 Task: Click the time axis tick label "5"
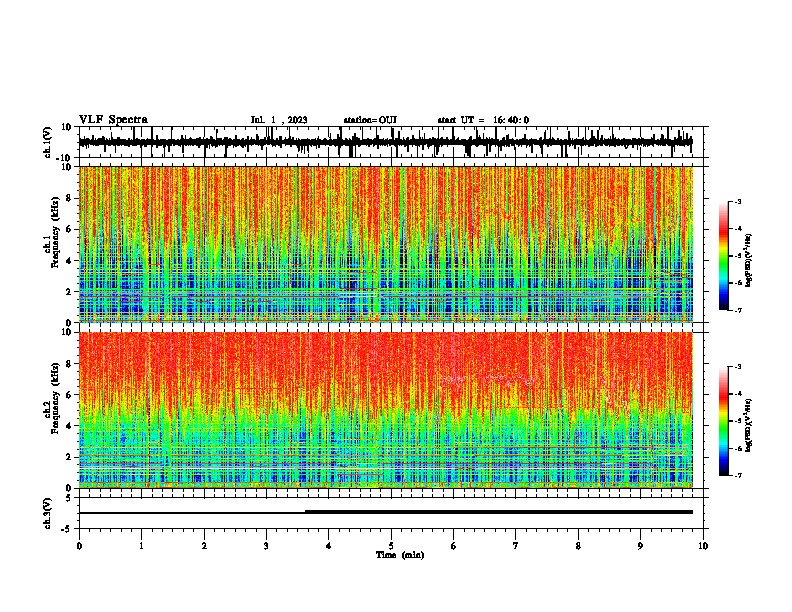coord(391,546)
